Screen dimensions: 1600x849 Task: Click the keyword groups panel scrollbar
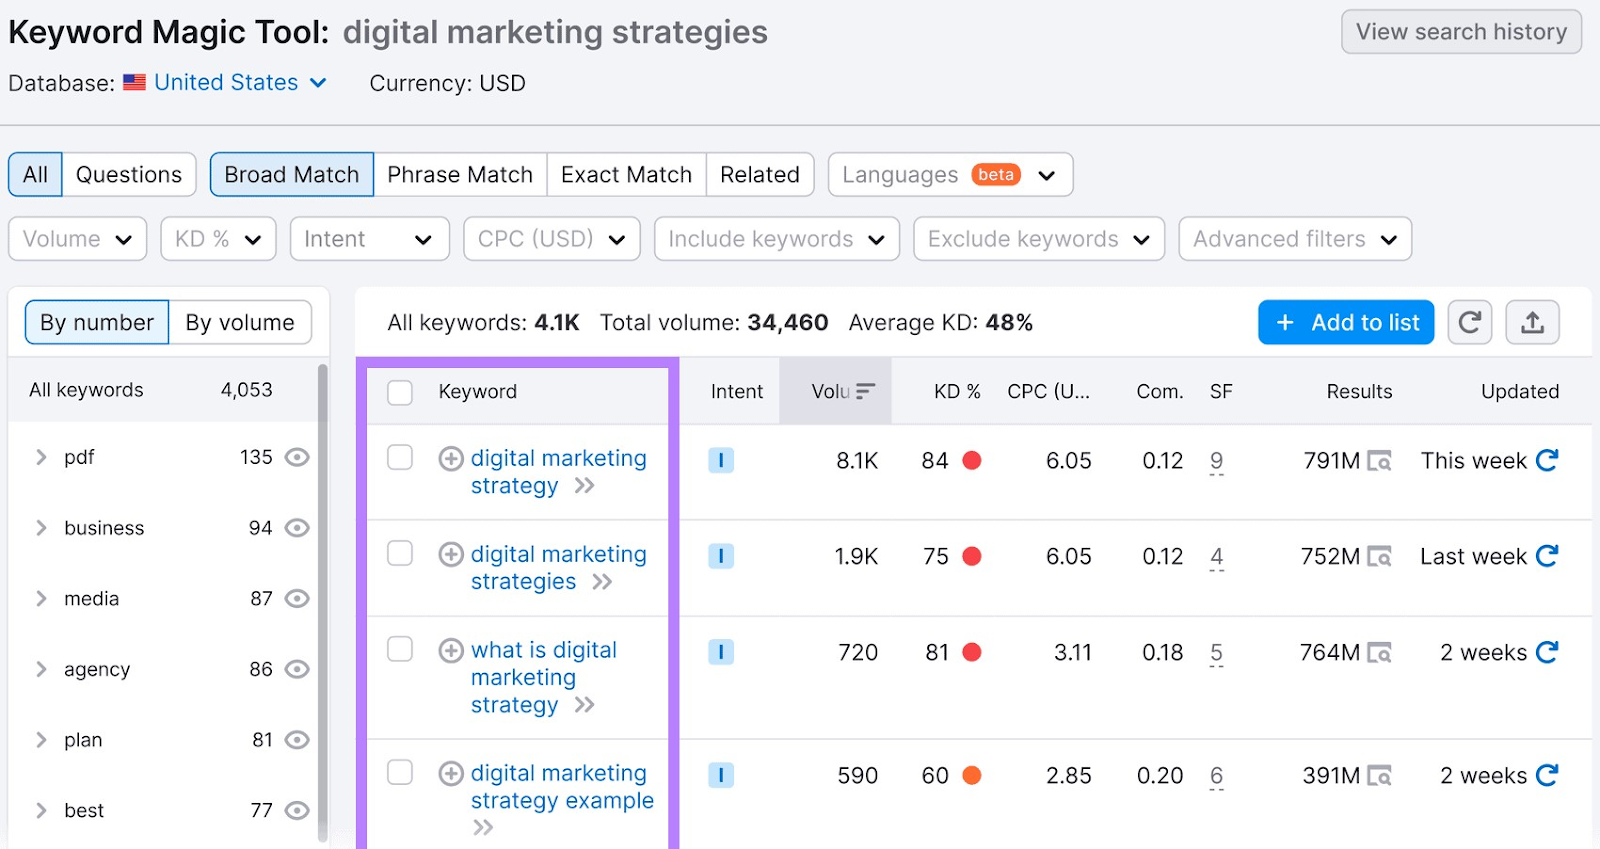[322, 600]
